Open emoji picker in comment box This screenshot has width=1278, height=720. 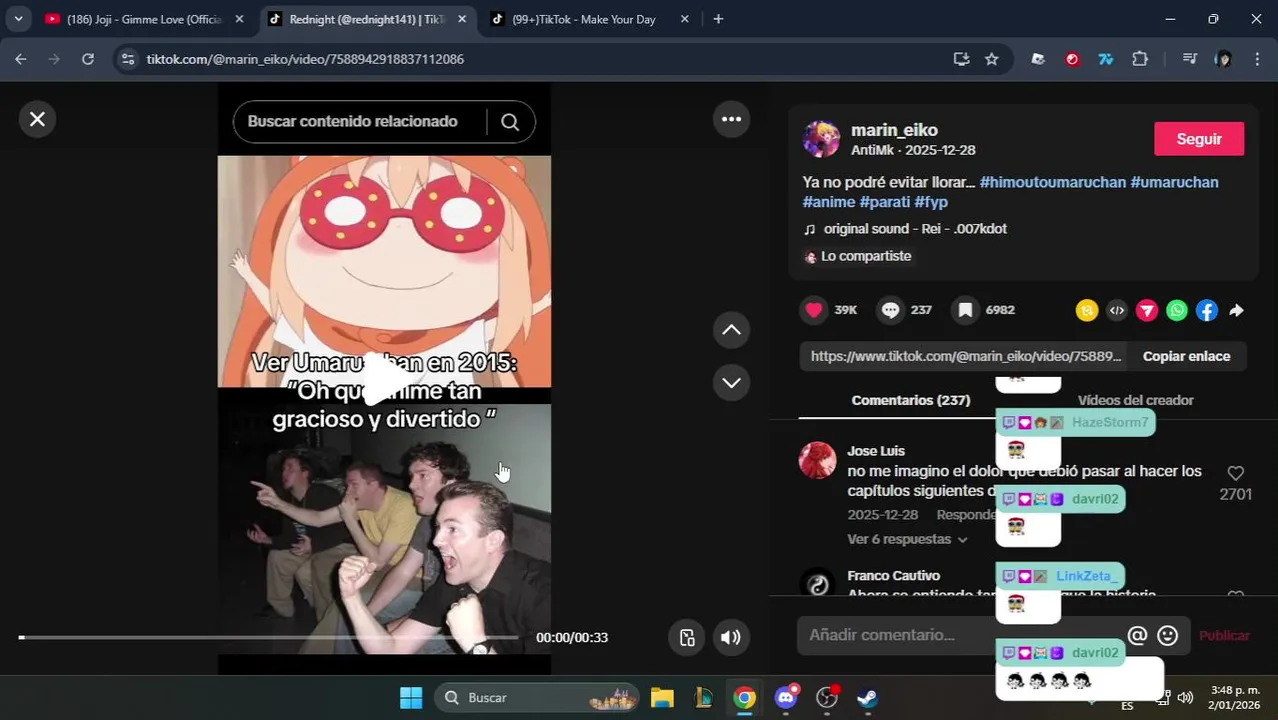click(x=1167, y=635)
